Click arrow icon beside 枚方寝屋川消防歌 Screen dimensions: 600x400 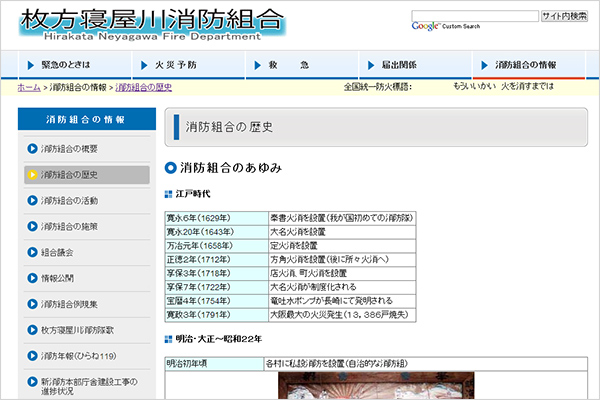click(x=33, y=330)
